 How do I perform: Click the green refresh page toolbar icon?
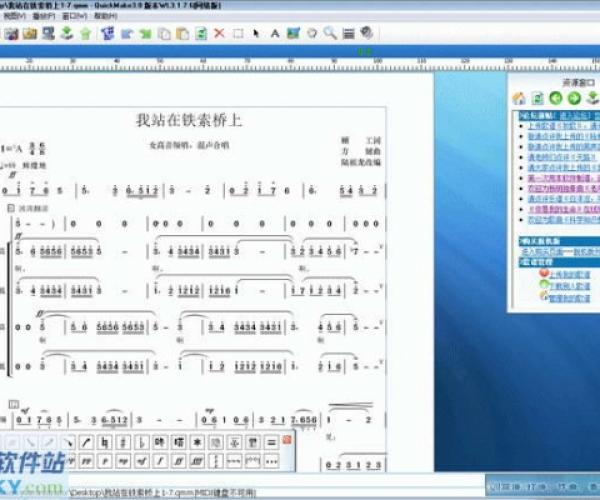(x=201, y=34)
